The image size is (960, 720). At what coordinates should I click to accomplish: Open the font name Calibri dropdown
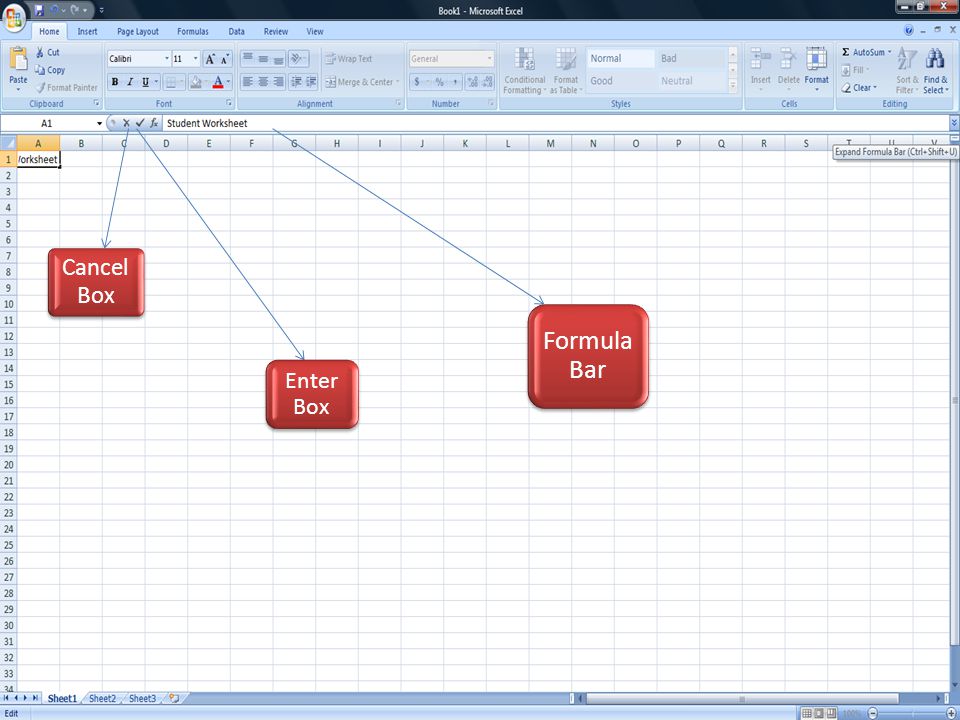(167, 59)
